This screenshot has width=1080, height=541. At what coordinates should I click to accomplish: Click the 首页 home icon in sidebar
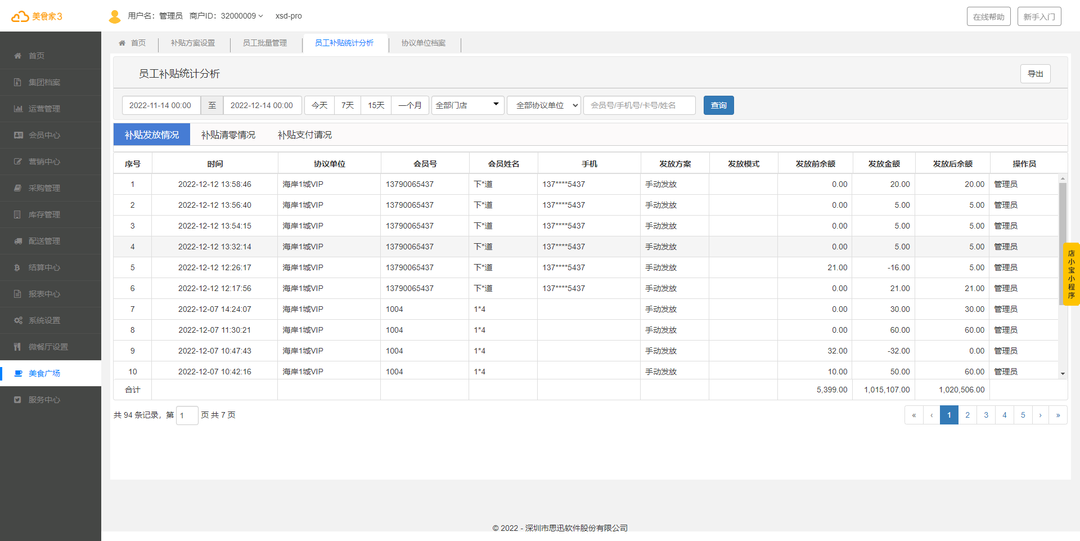18,55
